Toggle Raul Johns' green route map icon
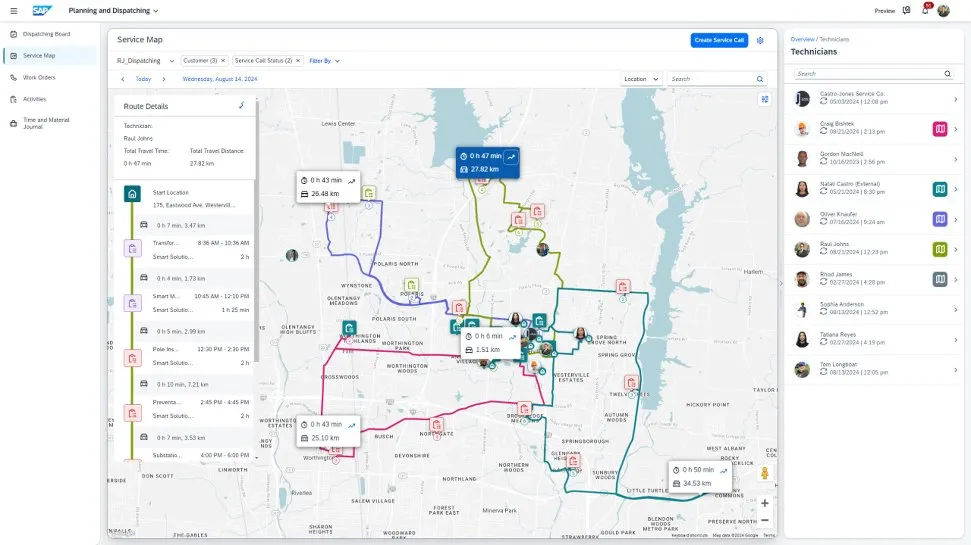This screenshot has height=545, width=971. 939,249
